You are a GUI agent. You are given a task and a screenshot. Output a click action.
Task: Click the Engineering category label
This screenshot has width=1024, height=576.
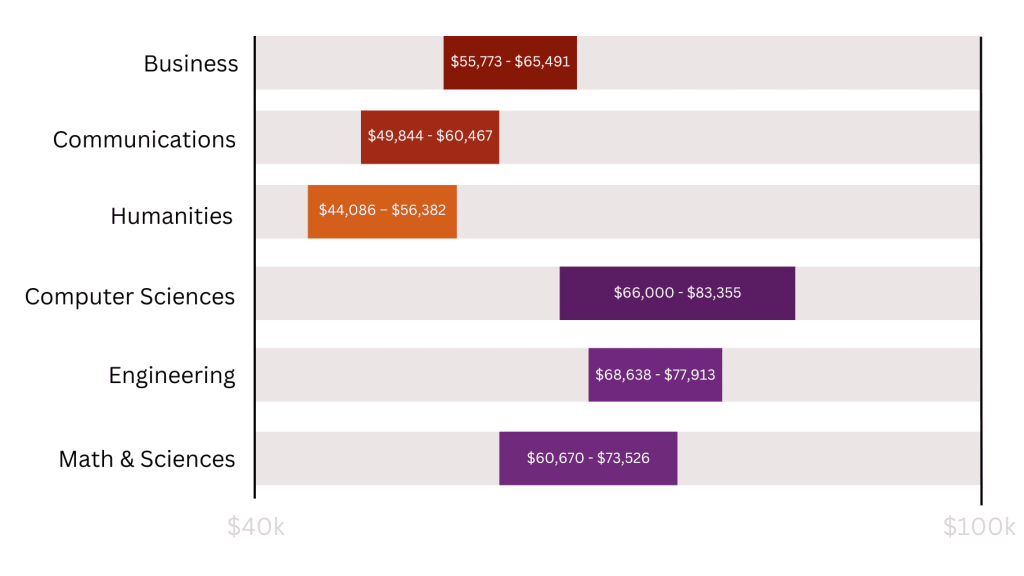[x=172, y=376]
